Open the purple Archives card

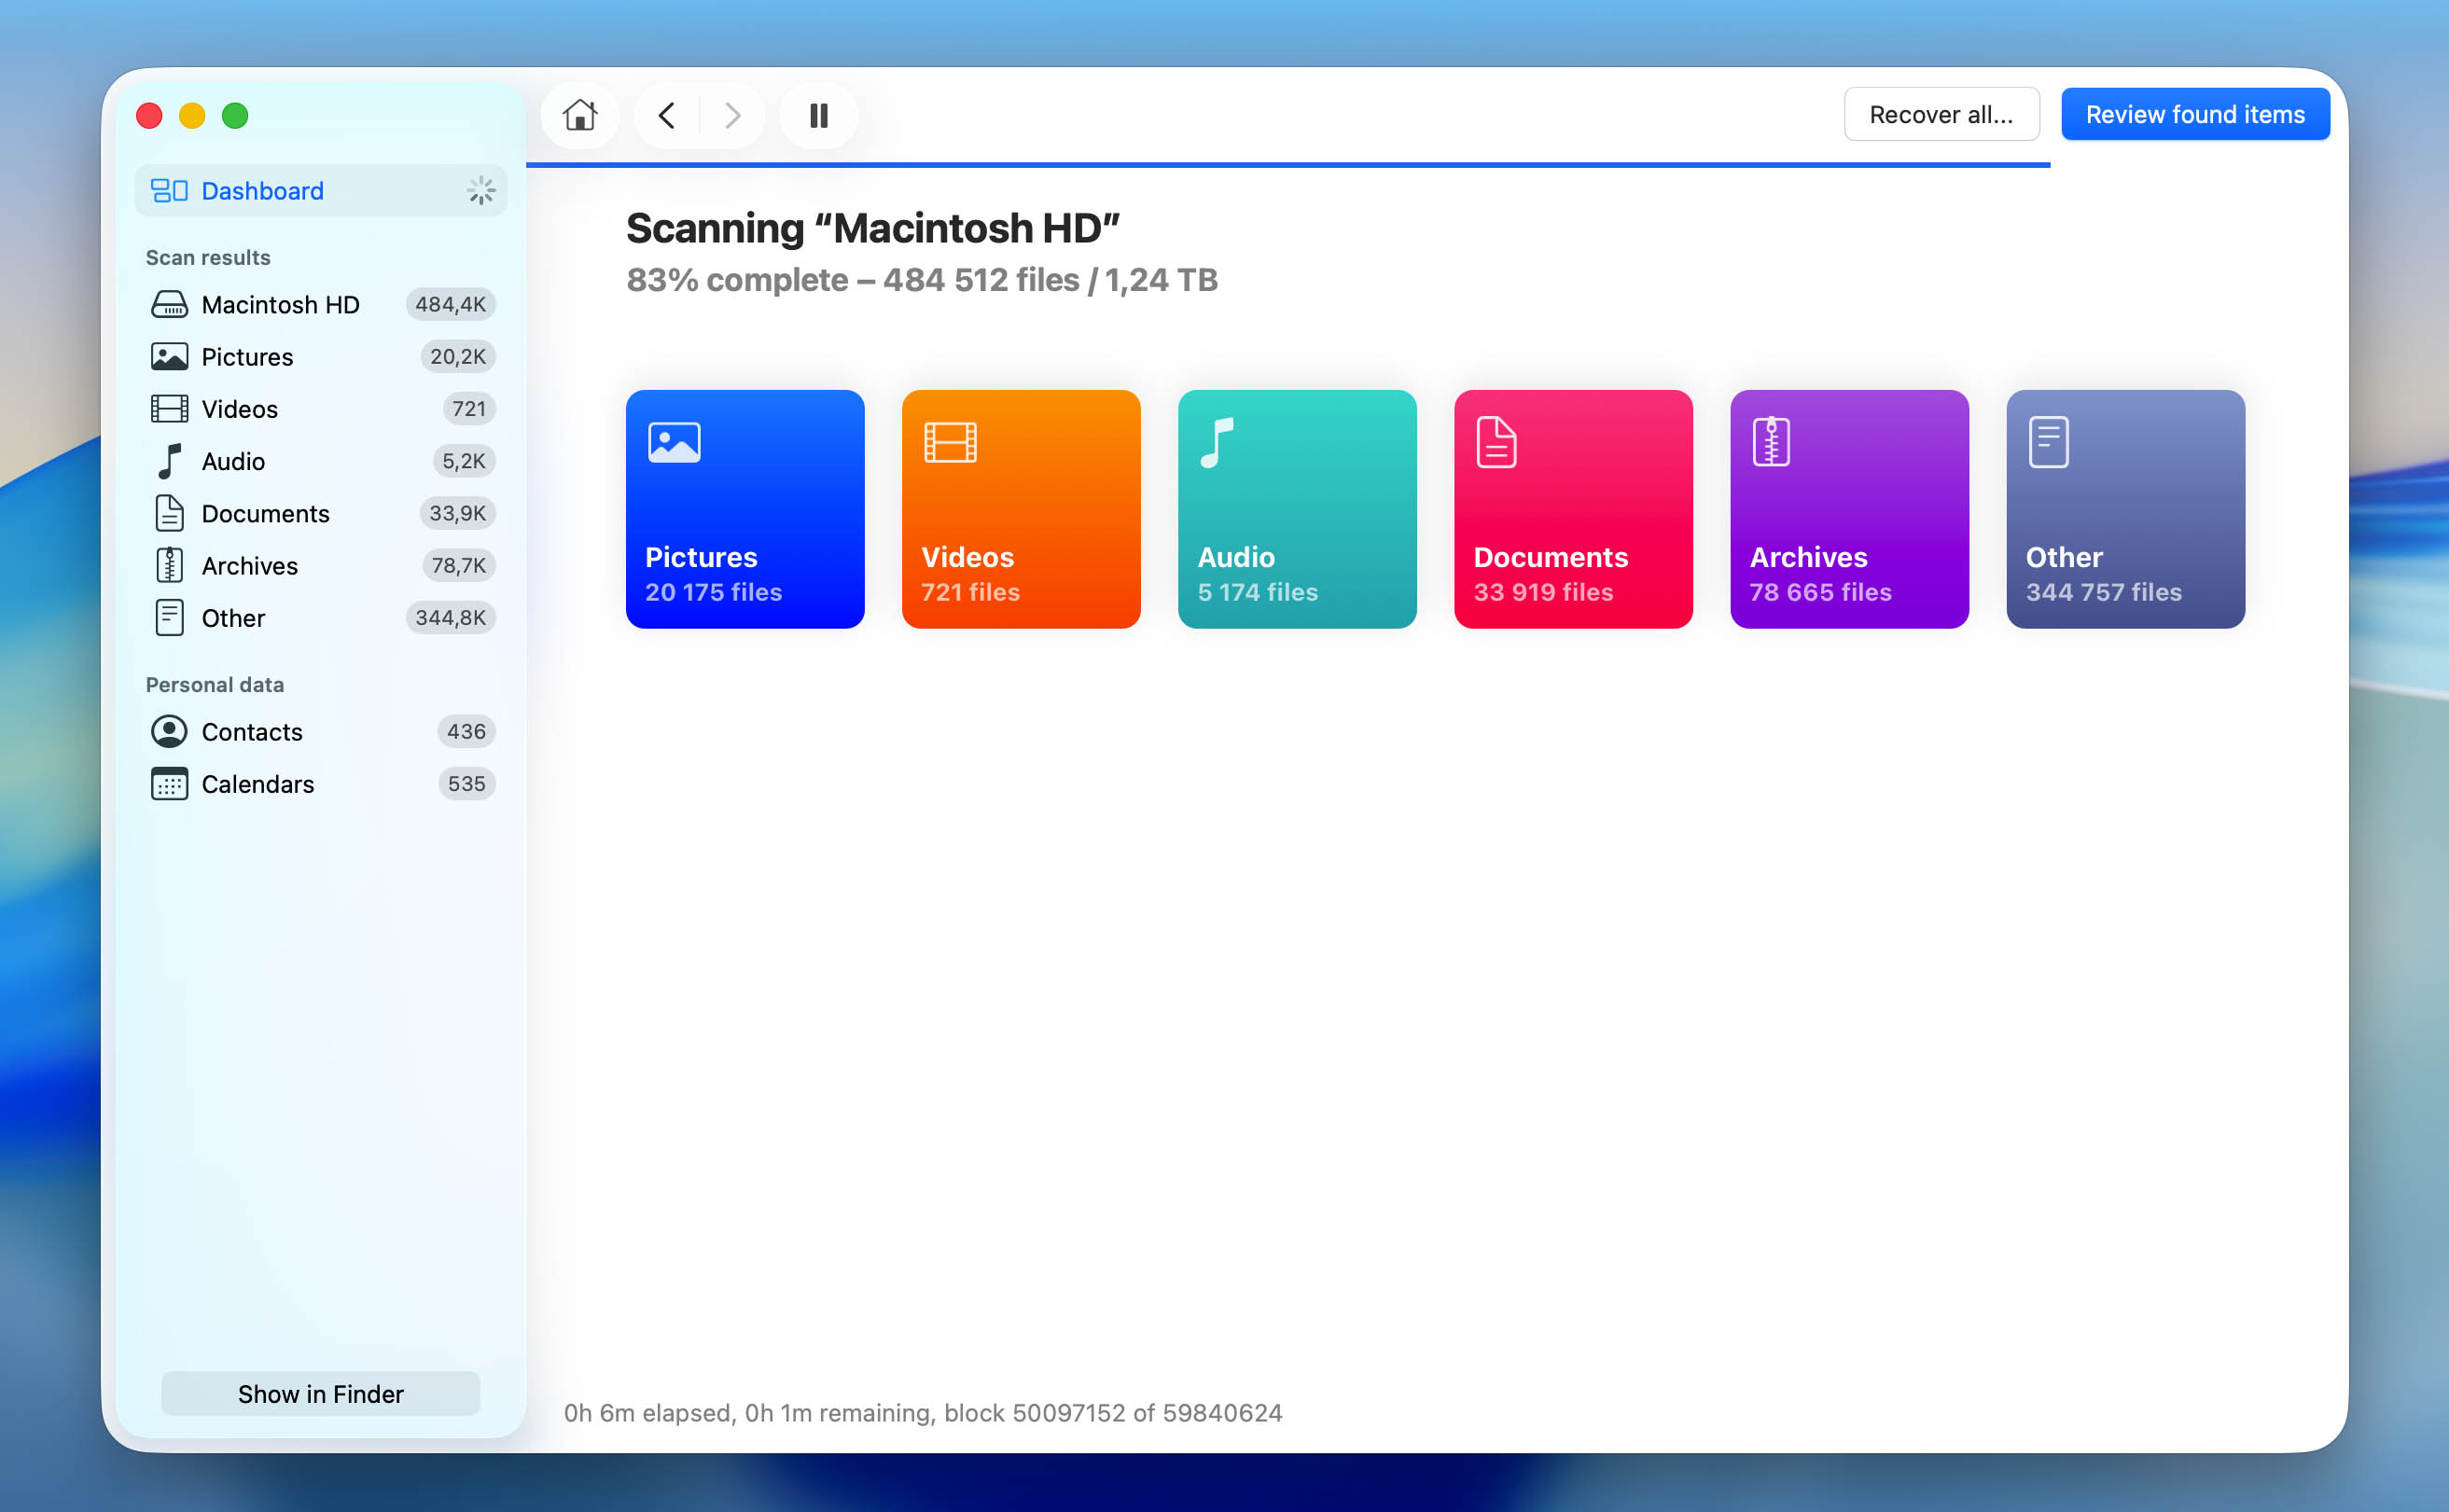tap(1849, 509)
